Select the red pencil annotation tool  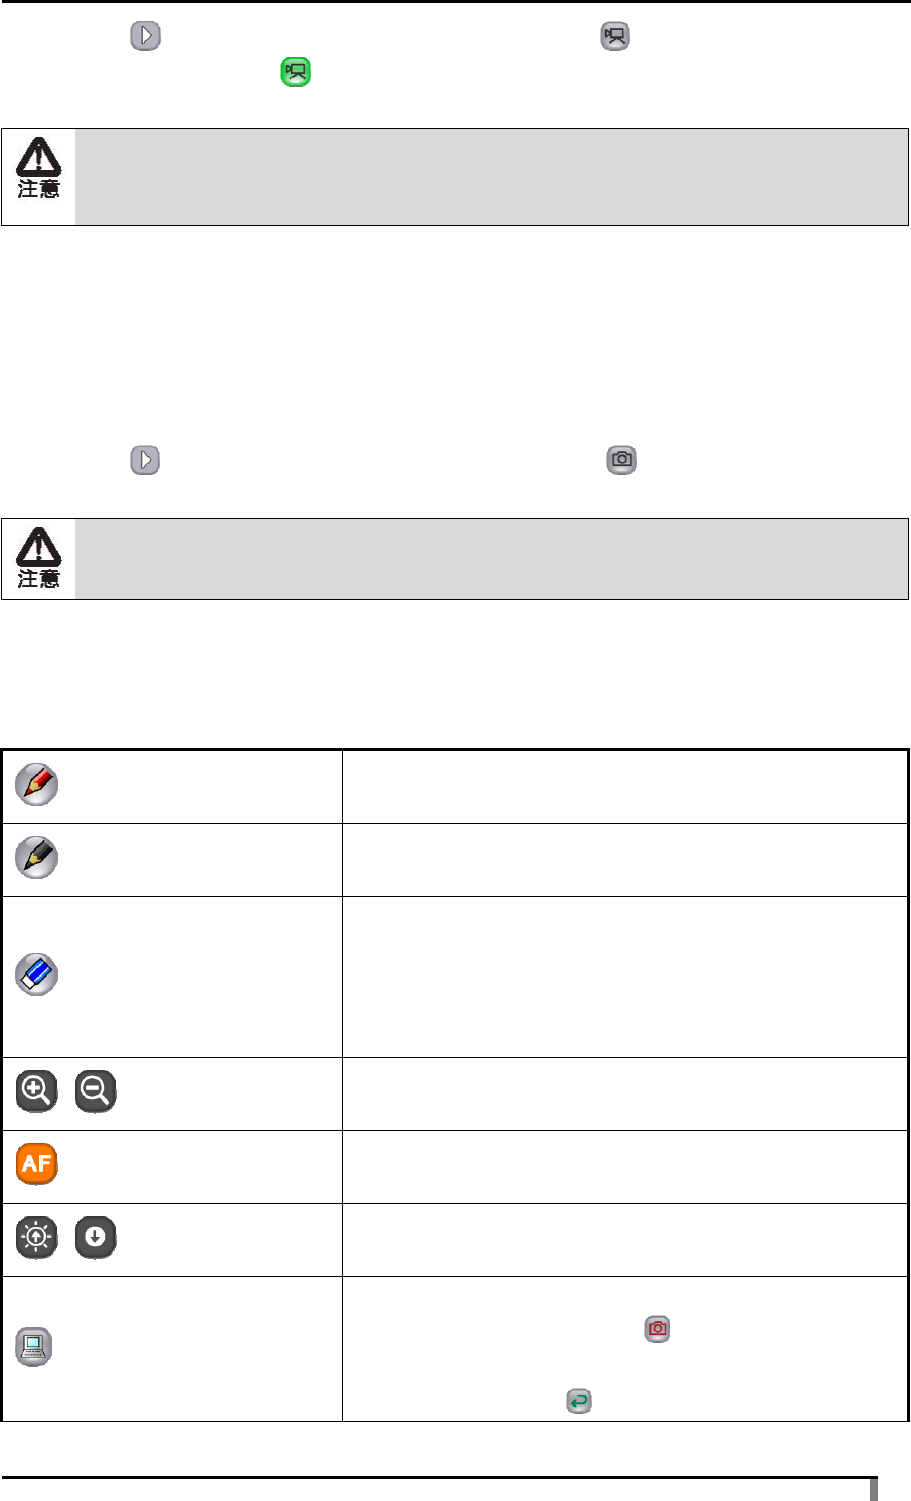37,786
